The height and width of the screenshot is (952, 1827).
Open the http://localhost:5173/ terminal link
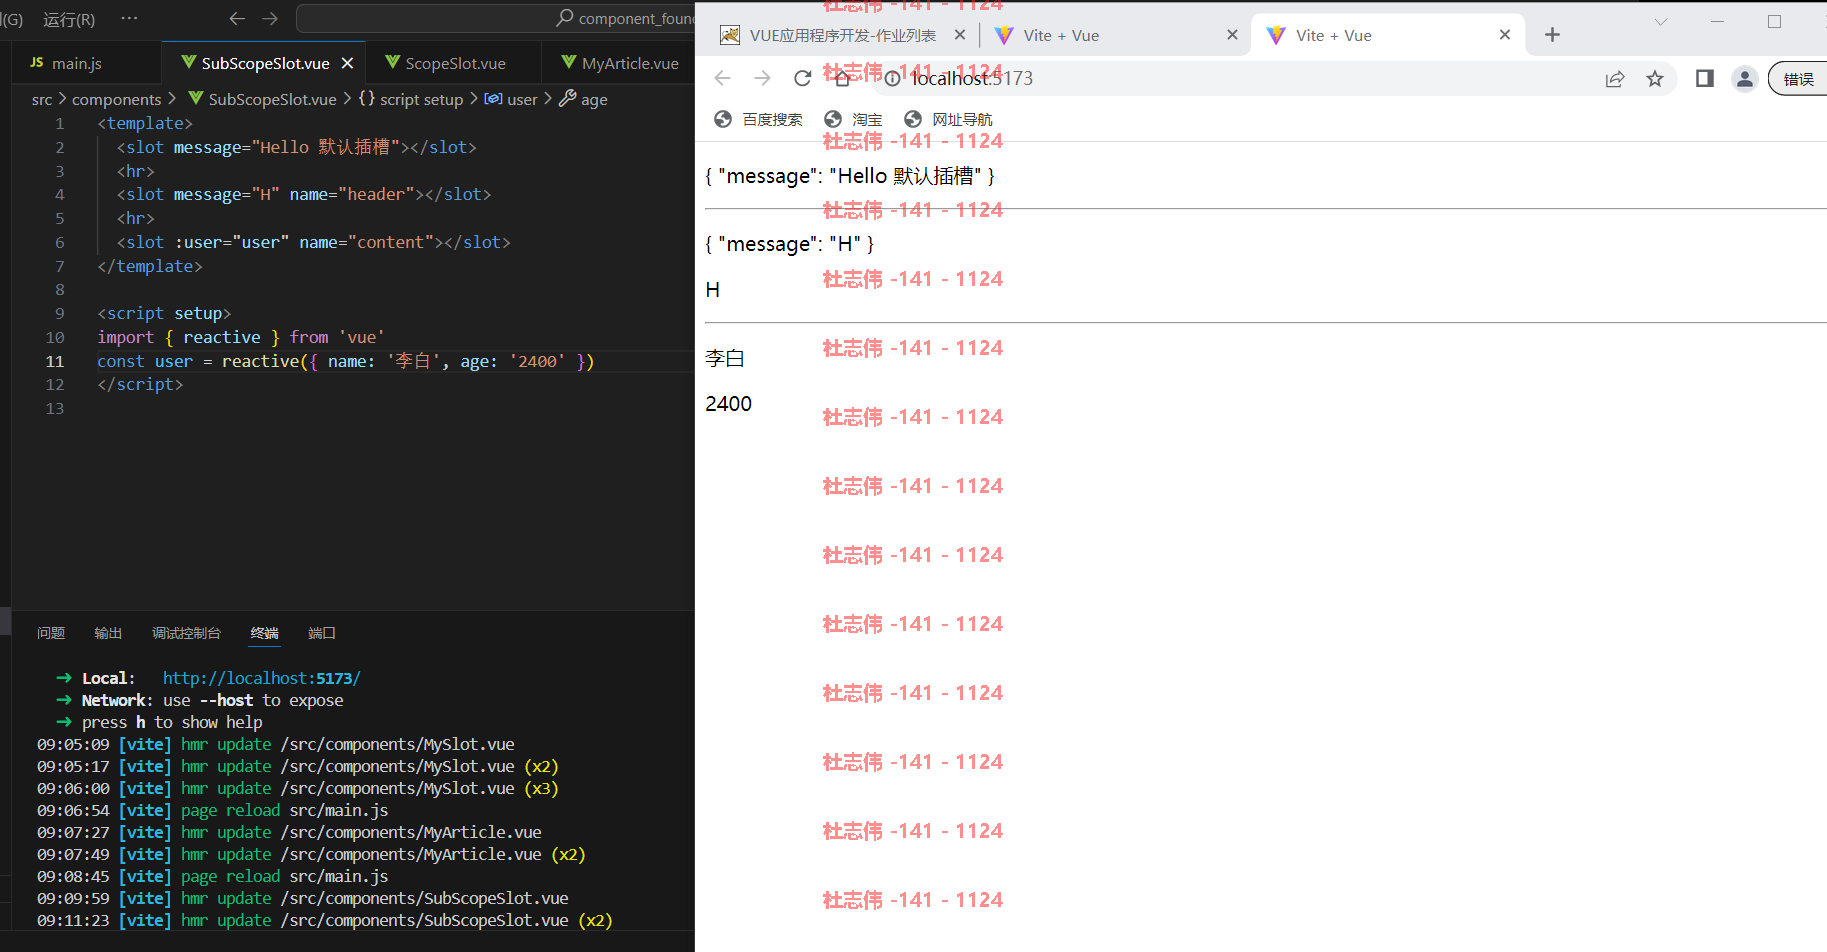click(x=262, y=678)
